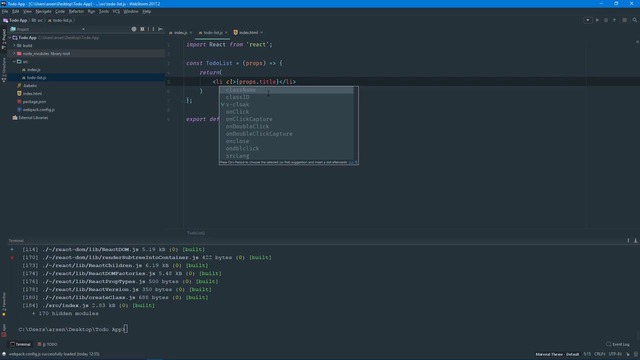Choose classID from the autocomplete list

(x=287, y=97)
